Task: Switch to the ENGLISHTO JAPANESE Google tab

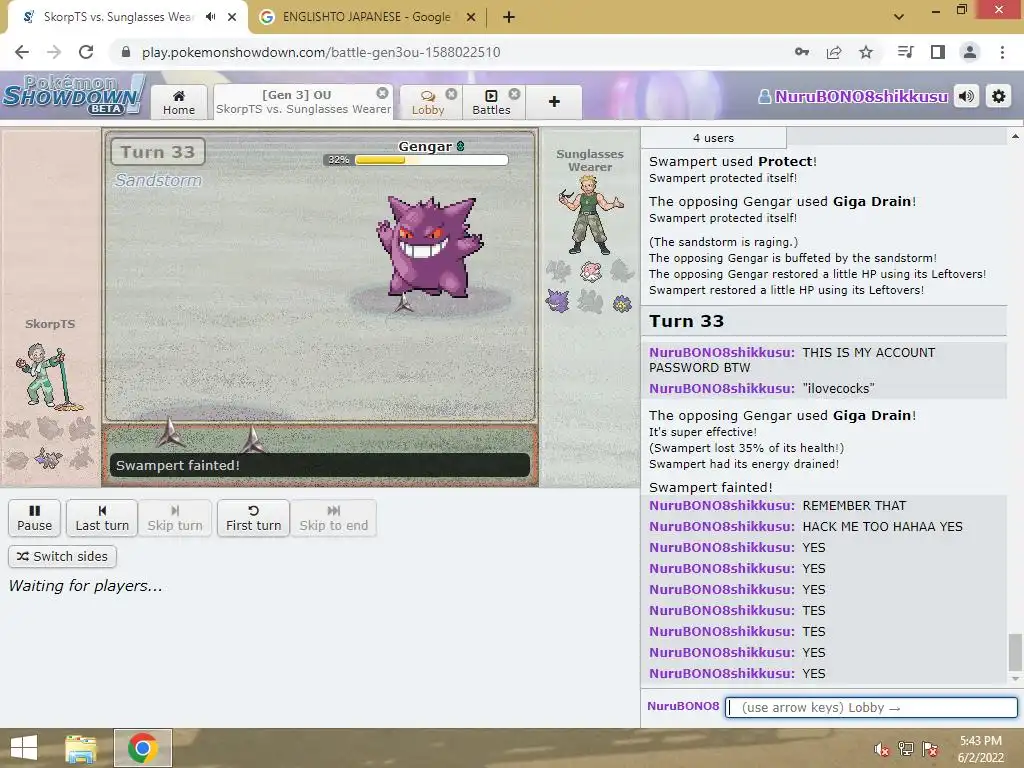Action: [x=367, y=17]
